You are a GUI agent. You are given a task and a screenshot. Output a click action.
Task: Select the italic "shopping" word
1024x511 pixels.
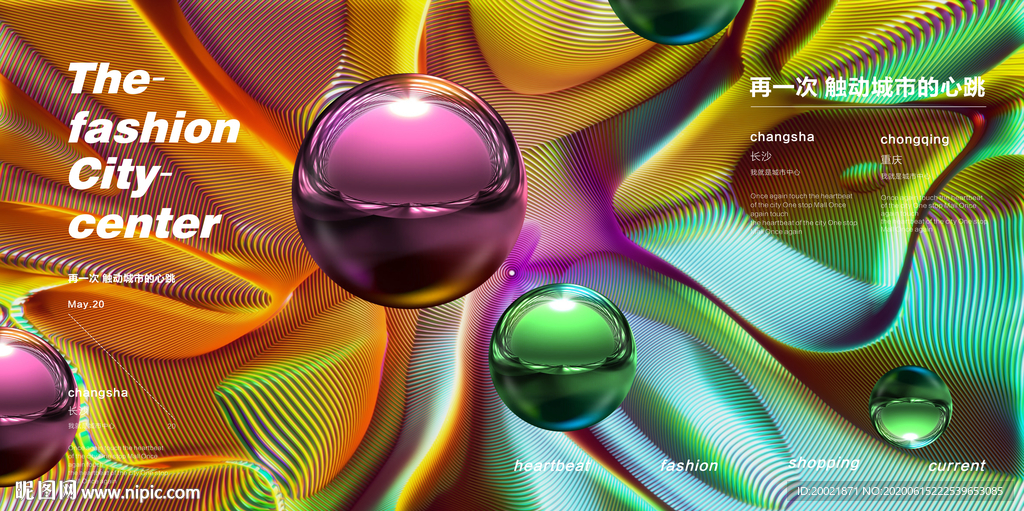pos(824,463)
